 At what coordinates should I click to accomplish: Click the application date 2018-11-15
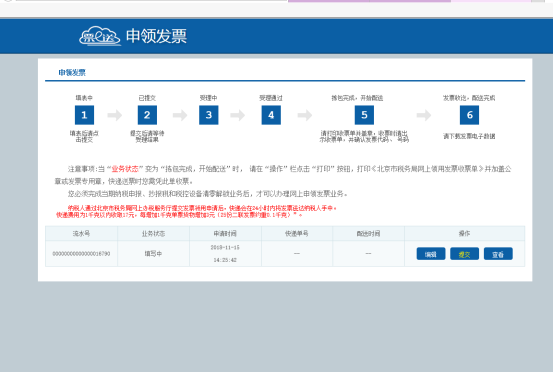click(225, 247)
